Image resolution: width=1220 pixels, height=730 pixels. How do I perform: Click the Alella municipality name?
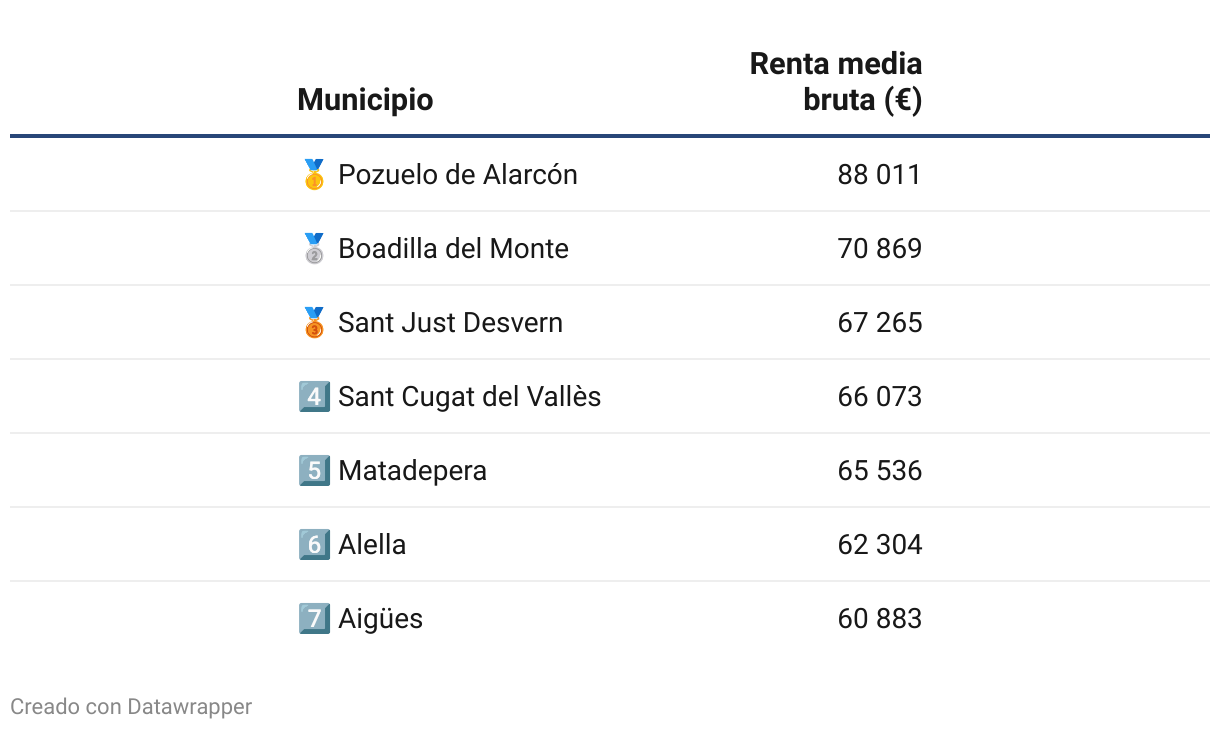[x=372, y=545]
